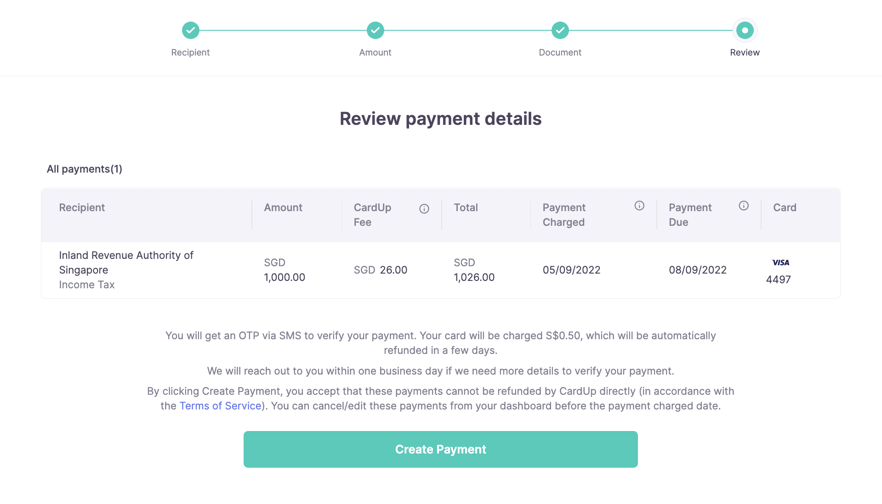Click the CardUp Fee info icon
The image size is (882, 504).
pyautogui.click(x=424, y=209)
